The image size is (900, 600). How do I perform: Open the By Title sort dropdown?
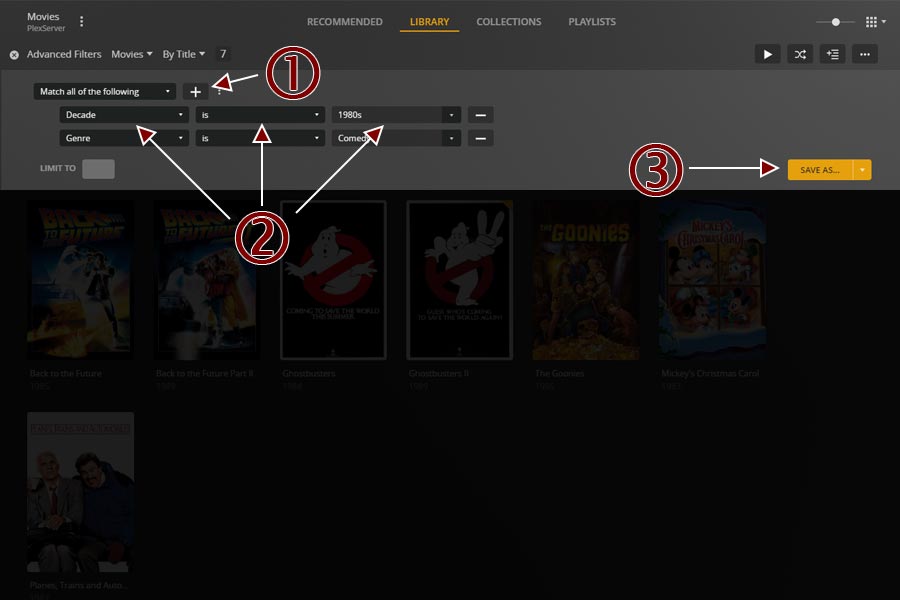184,54
